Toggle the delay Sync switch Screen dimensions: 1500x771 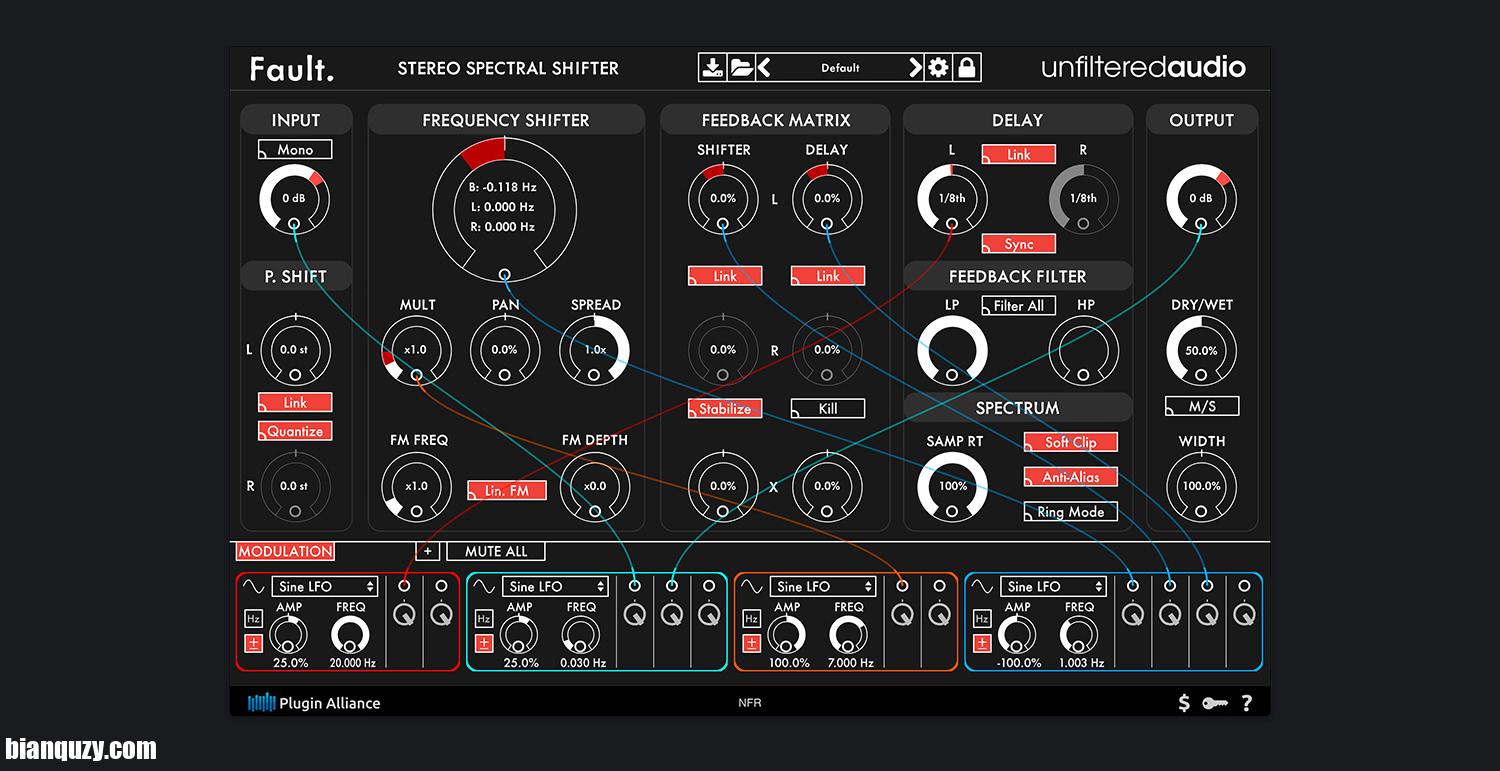pyautogui.click(x=1018, y=244)
